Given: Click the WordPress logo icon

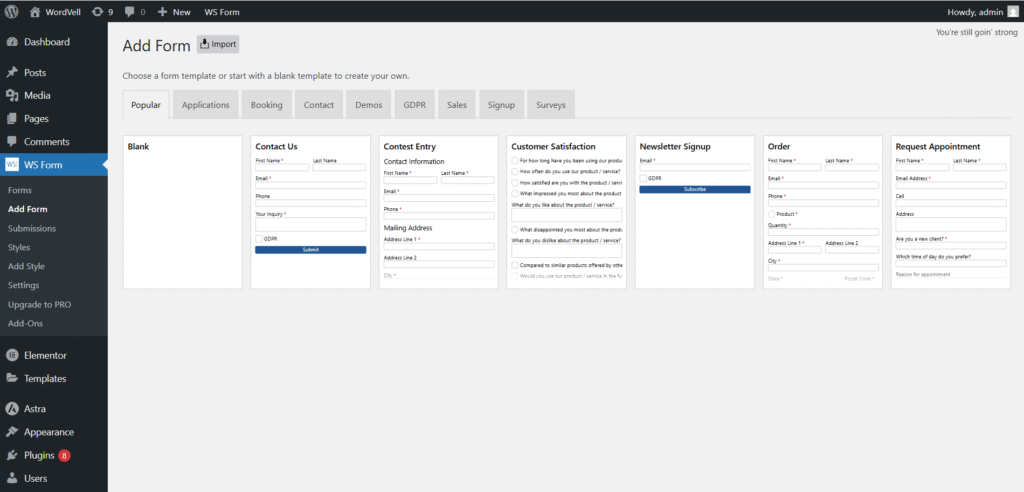Looking at the screenshot, I should (12, 12).
